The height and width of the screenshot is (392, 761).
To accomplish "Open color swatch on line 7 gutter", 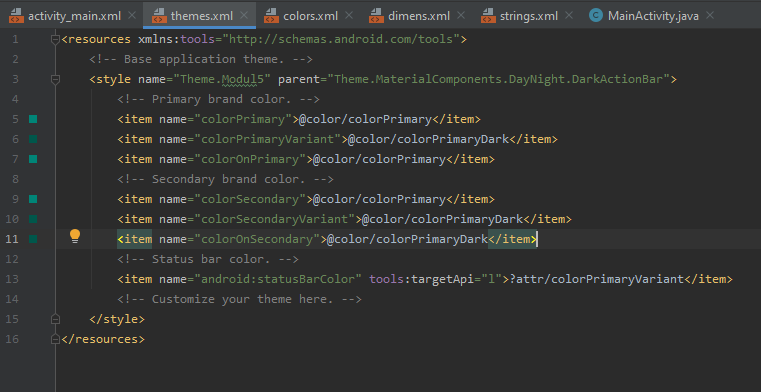I will (33, 159).
